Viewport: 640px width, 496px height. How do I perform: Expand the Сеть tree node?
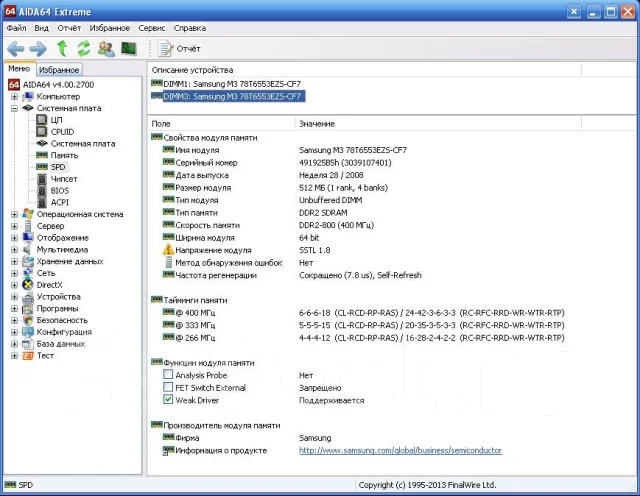tap(14, 273)
